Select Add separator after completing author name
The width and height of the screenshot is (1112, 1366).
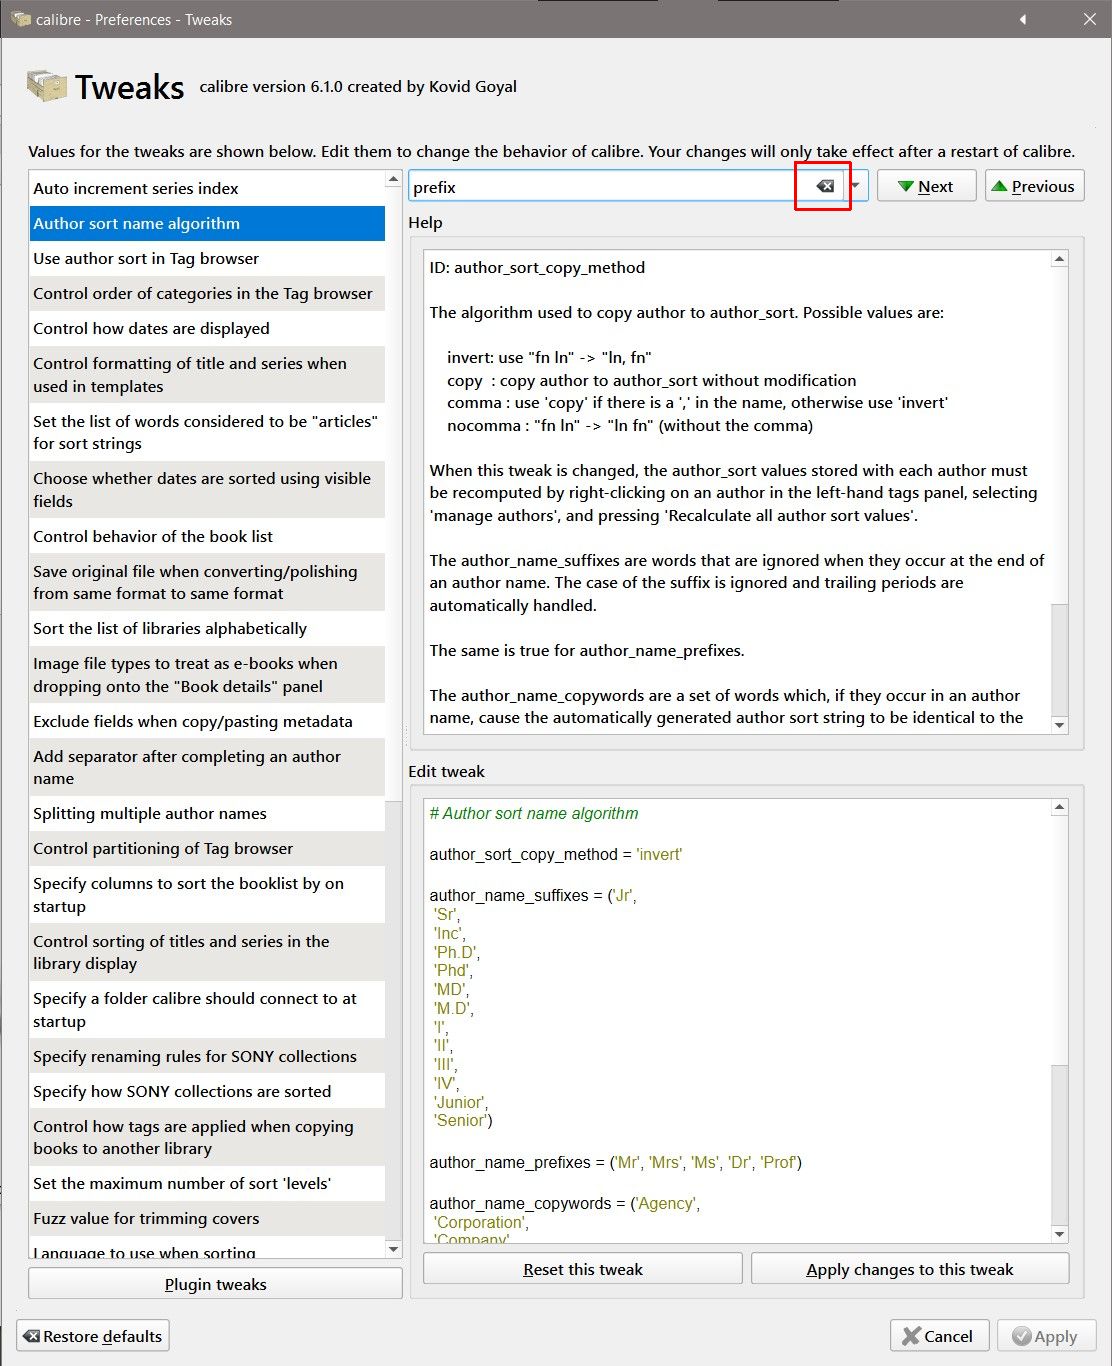(207, 767)
